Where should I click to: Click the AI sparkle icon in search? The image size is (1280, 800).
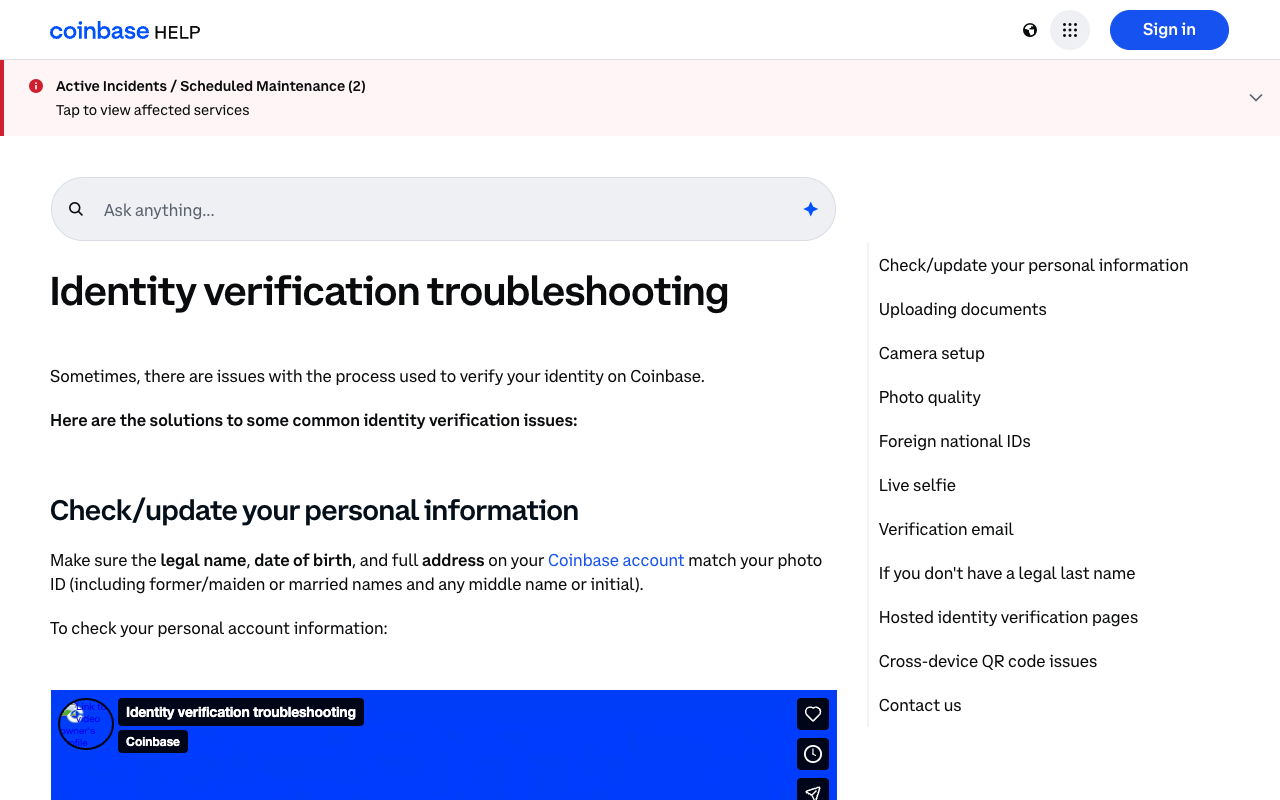click(x=810, y=209)
